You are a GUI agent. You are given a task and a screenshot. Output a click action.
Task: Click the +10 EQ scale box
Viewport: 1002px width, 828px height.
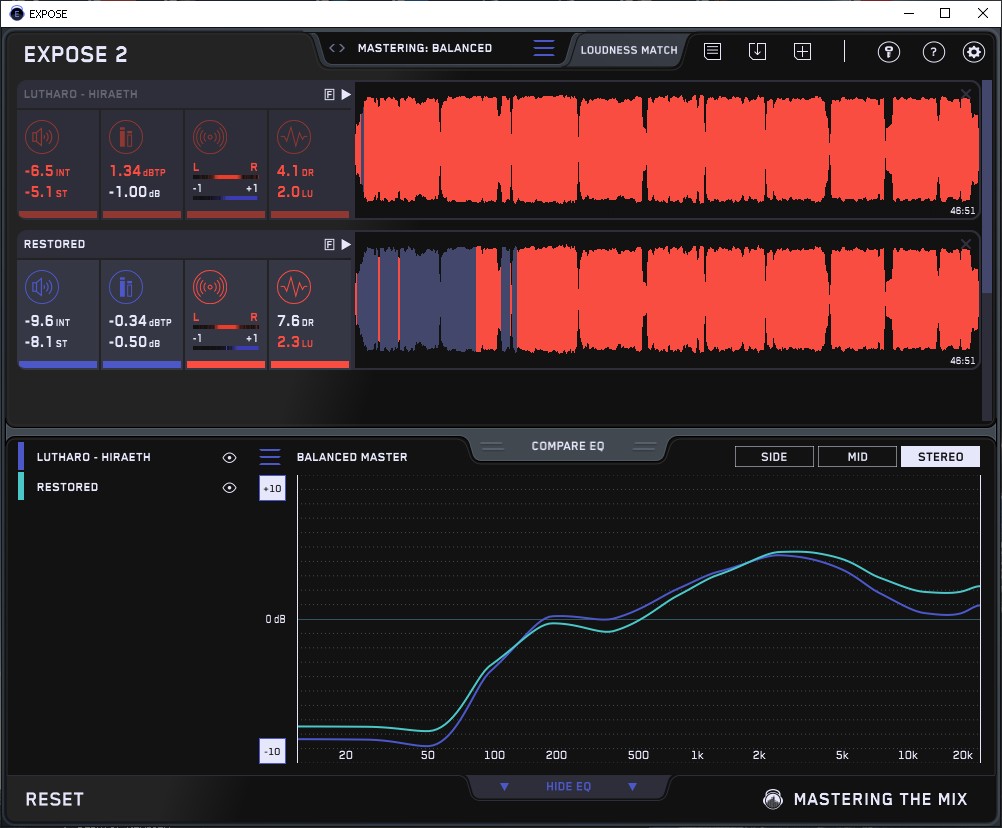pos(272,488)
